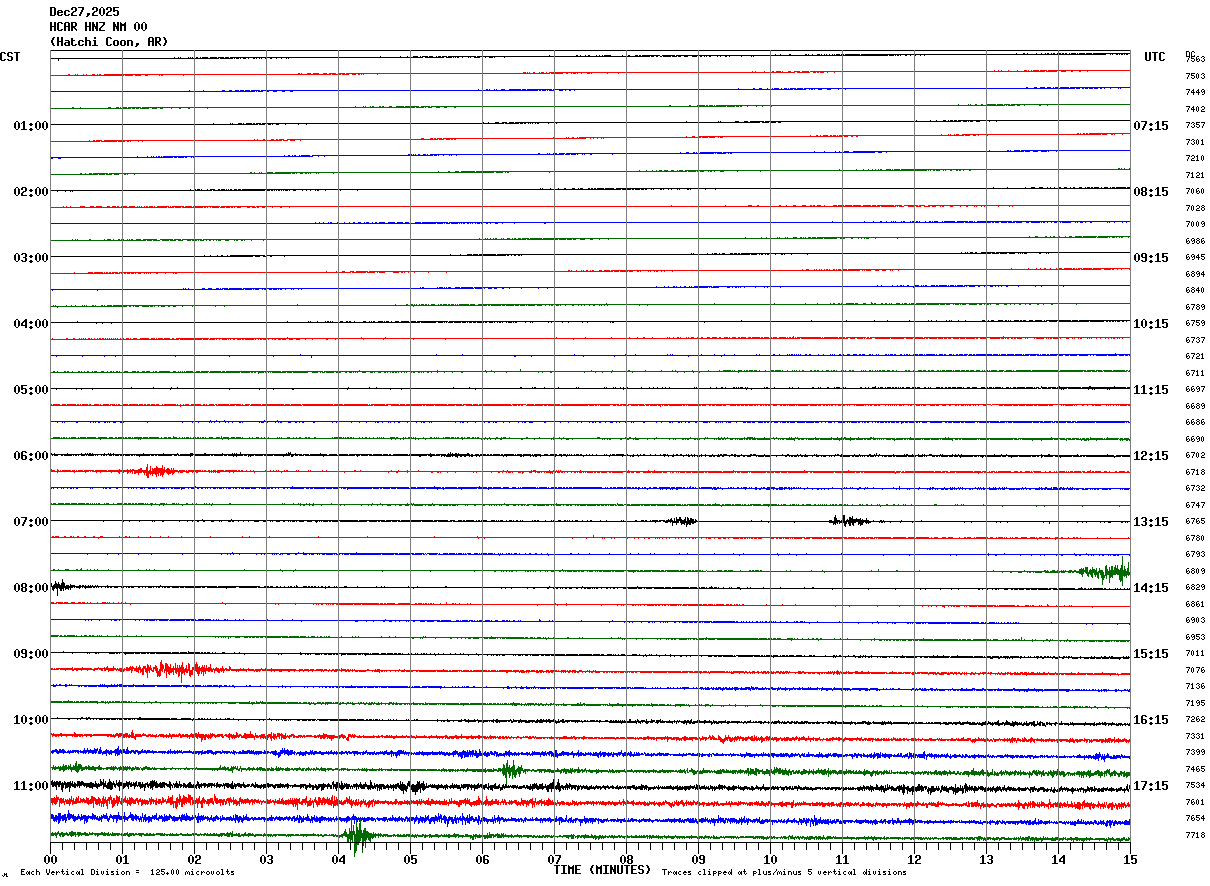Click minute 15 on the time axis
Viewport: 1210px width, 886px height.
(x=1129, y=859)
